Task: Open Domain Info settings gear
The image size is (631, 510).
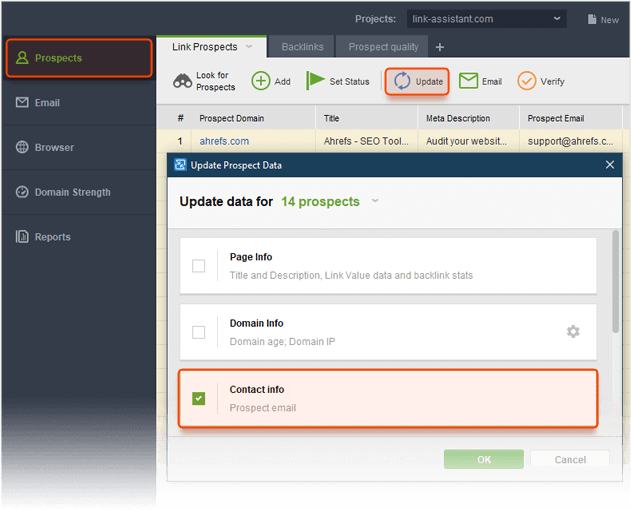Action: [573, 331]
